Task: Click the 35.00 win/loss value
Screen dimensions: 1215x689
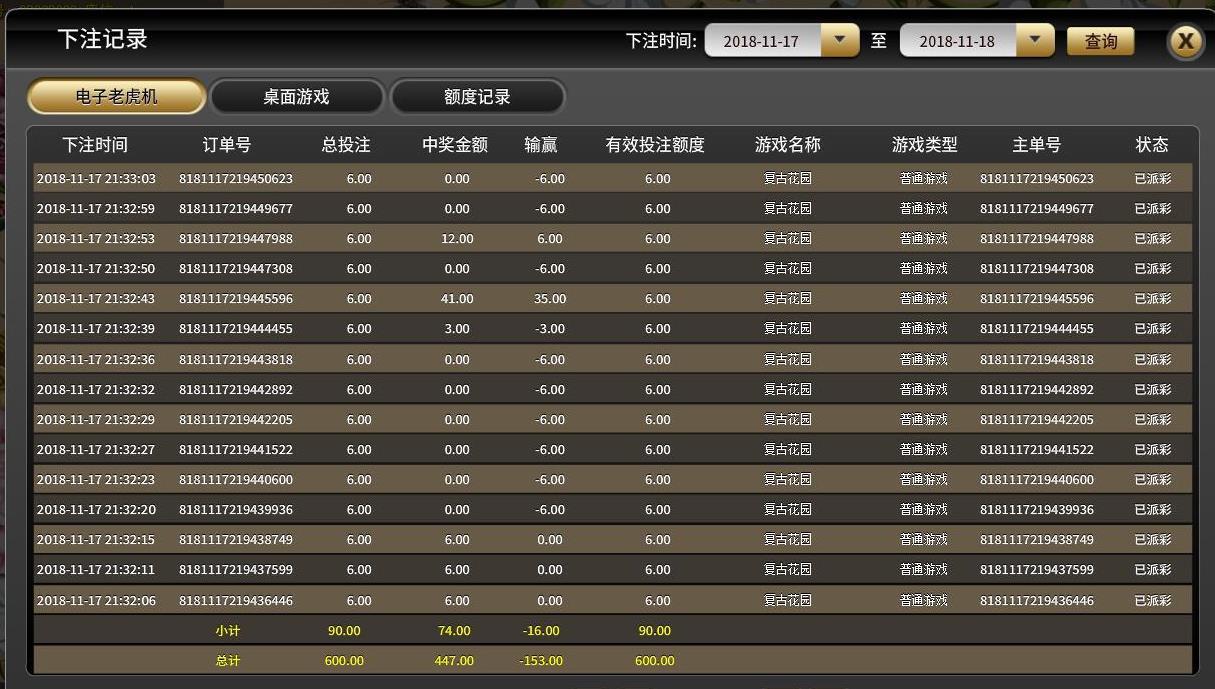Action: pos(550,299)
